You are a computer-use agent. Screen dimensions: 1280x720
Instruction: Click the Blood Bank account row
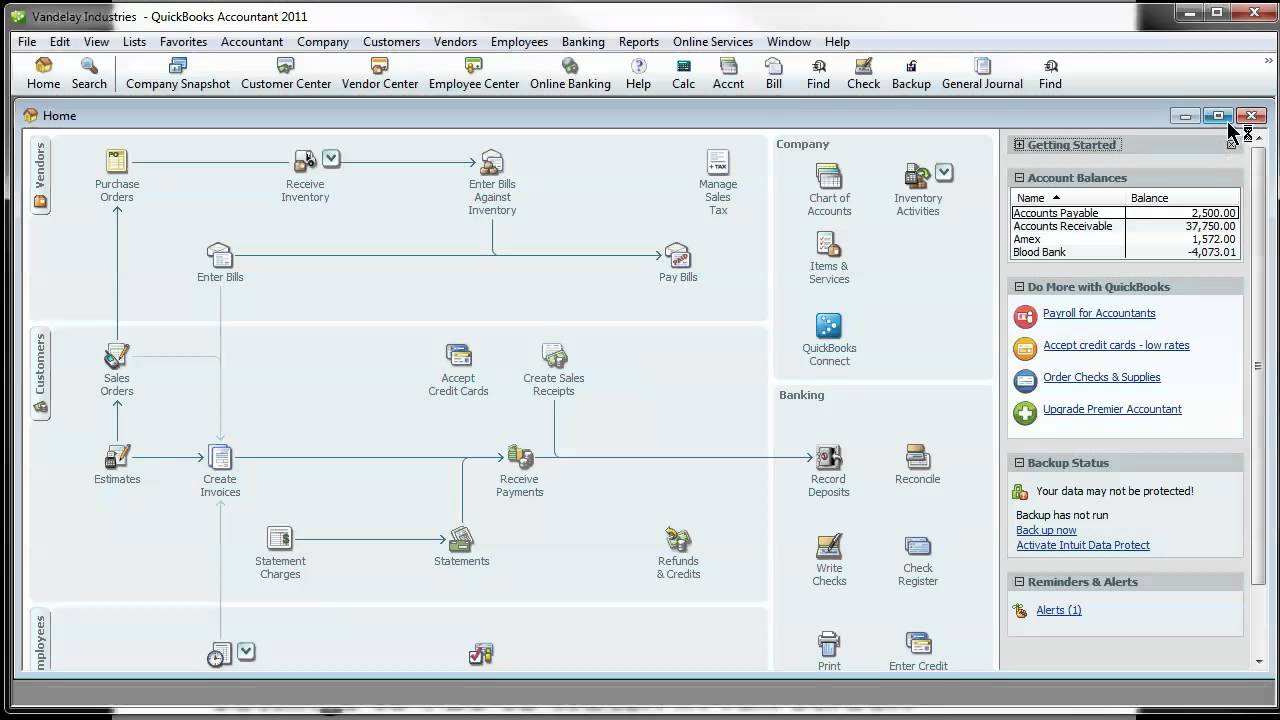(x=1125, y=252)
